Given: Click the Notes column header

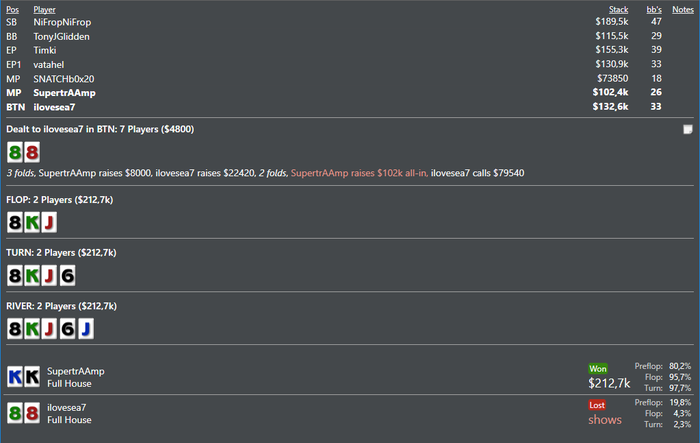Looking at the screenshot, I should pos(682,9).
